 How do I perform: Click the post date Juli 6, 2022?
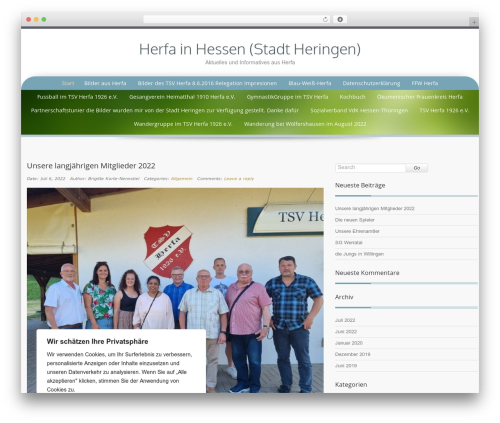click(x=53, y=179)
